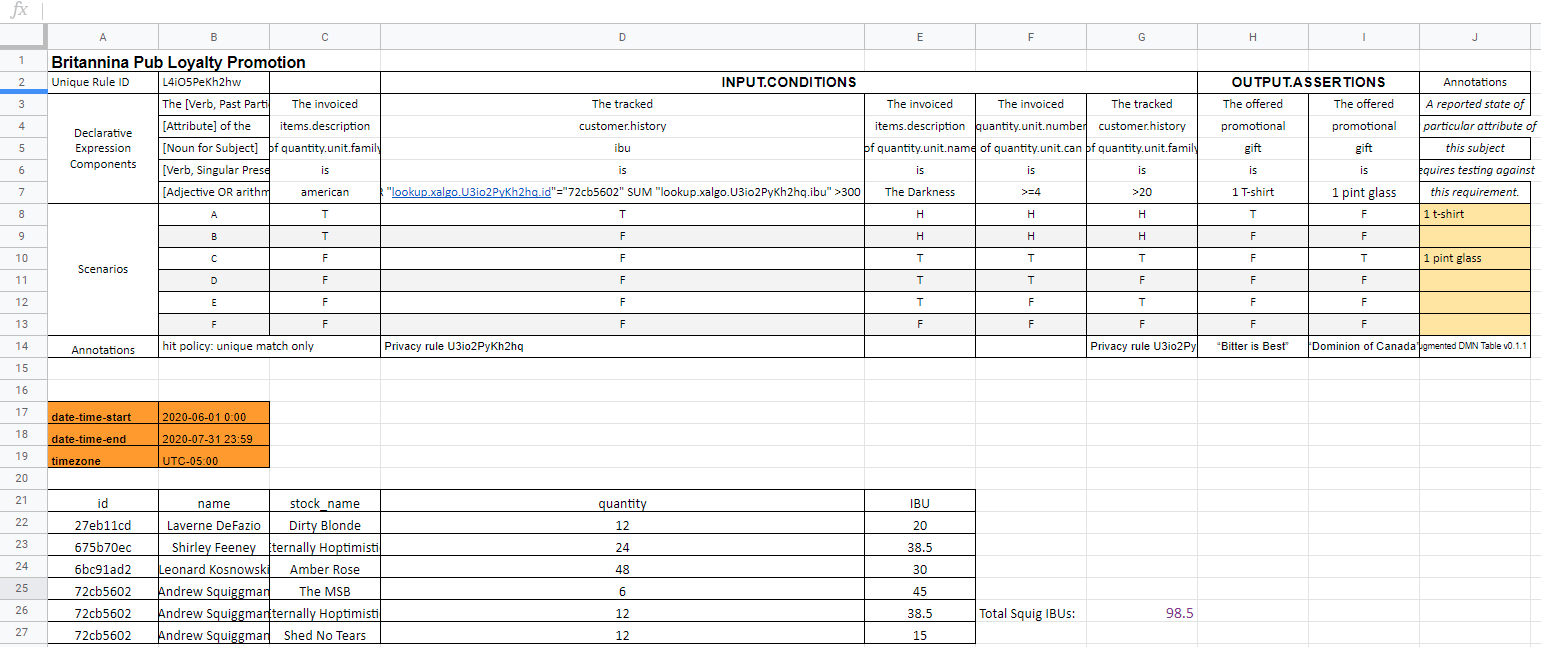Select column A header
Viewport: 1541px width, 647px height.
103,37
